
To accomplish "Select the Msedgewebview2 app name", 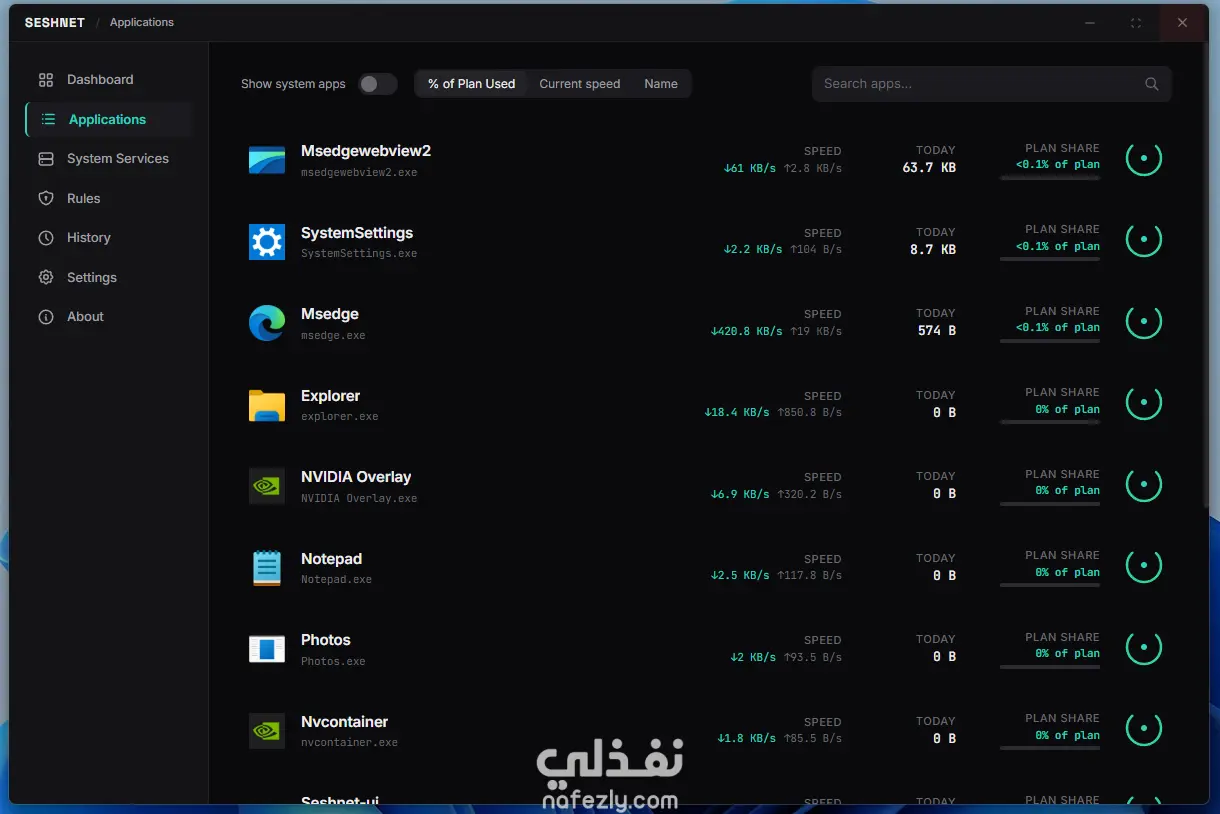I will click(x=366, y=151).
